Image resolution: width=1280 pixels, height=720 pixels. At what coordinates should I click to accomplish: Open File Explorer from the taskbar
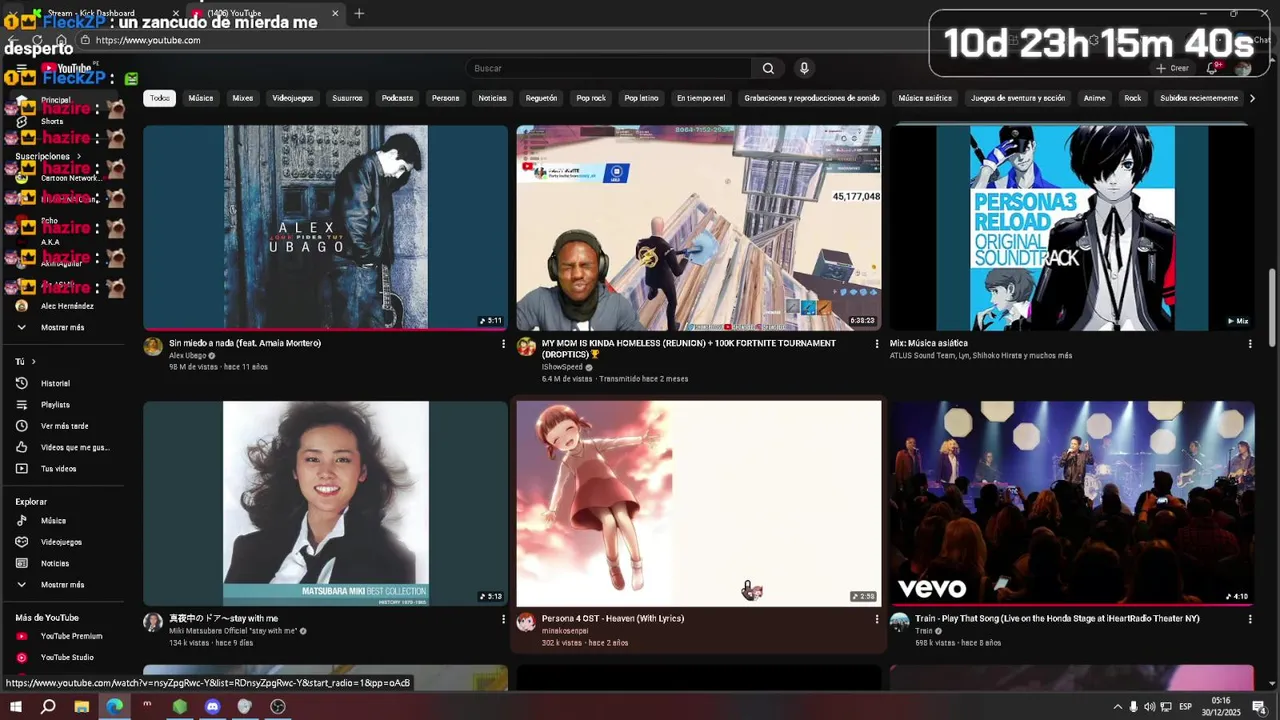[x=82, y=706]
